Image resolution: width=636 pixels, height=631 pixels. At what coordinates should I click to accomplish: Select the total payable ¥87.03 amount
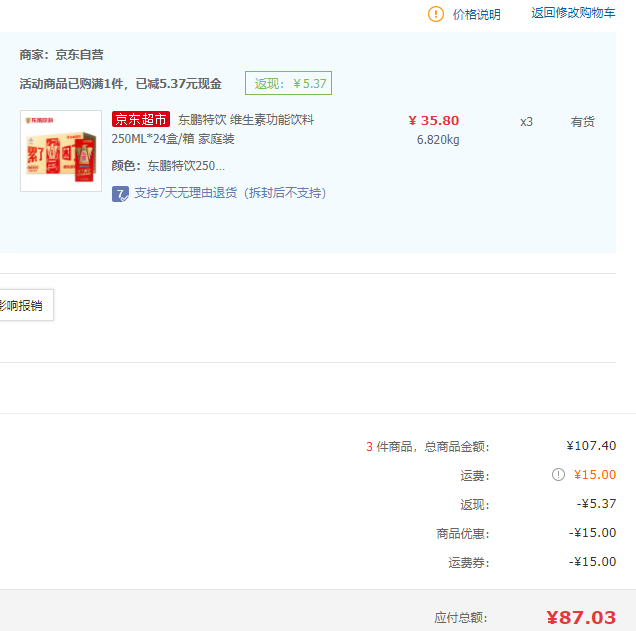(x=581, y=618)
